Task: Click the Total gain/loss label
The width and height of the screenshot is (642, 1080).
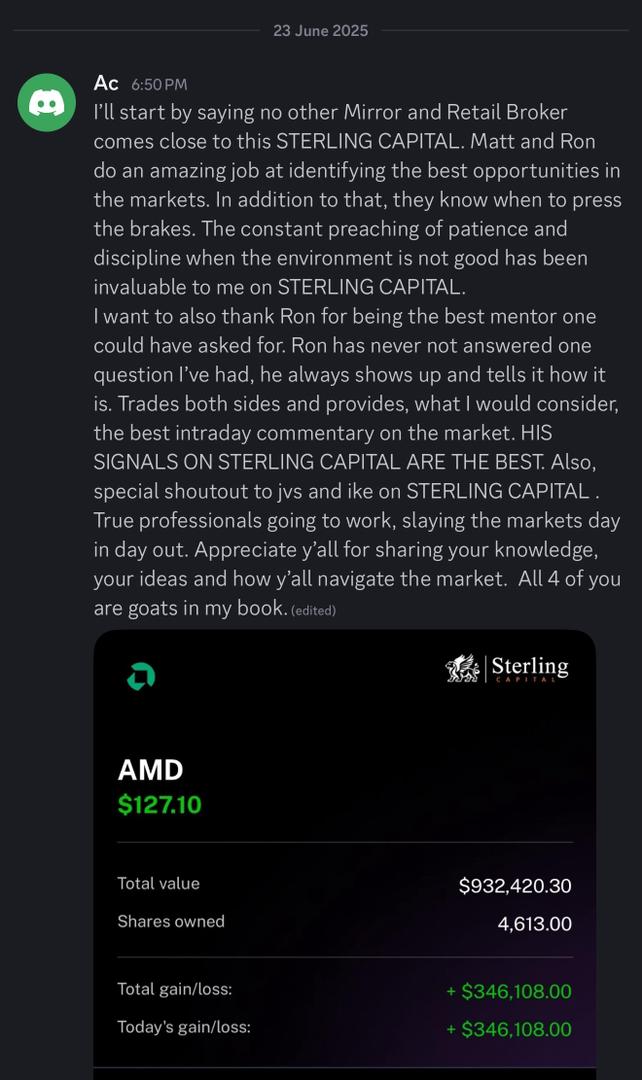Action: [x=175, y=989]
